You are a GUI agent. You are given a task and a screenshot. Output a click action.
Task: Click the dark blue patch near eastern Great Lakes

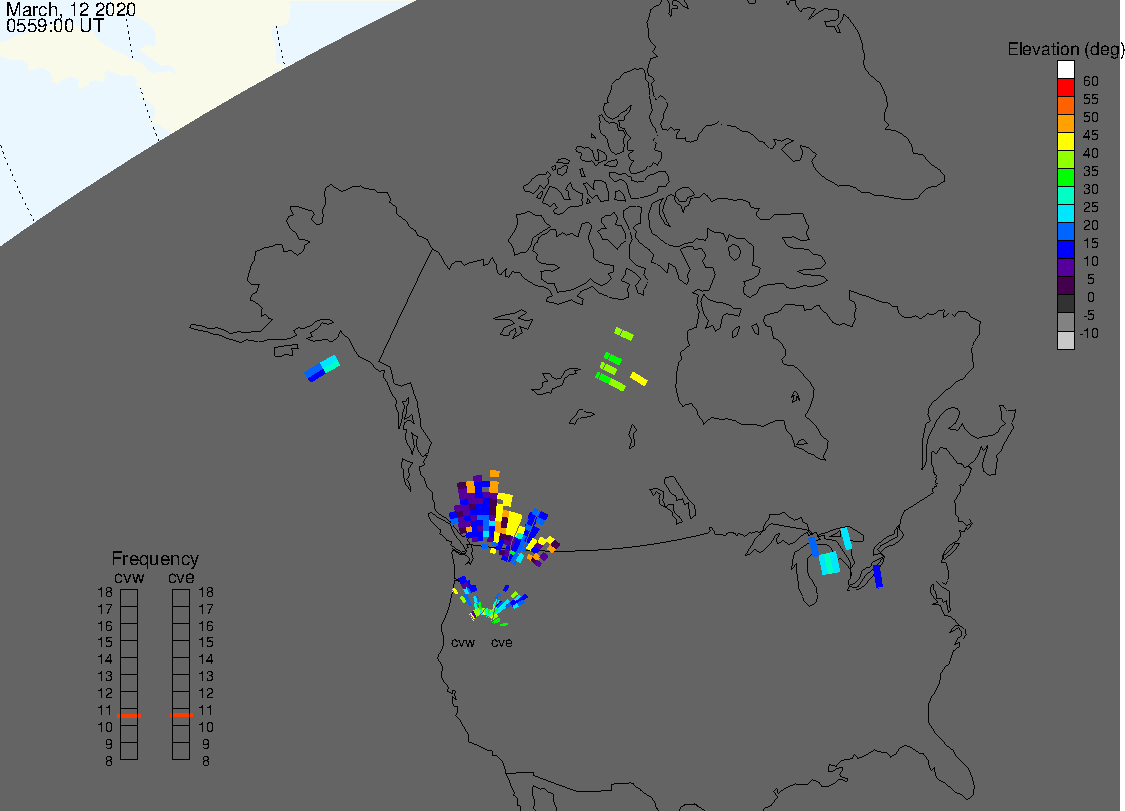877,576
